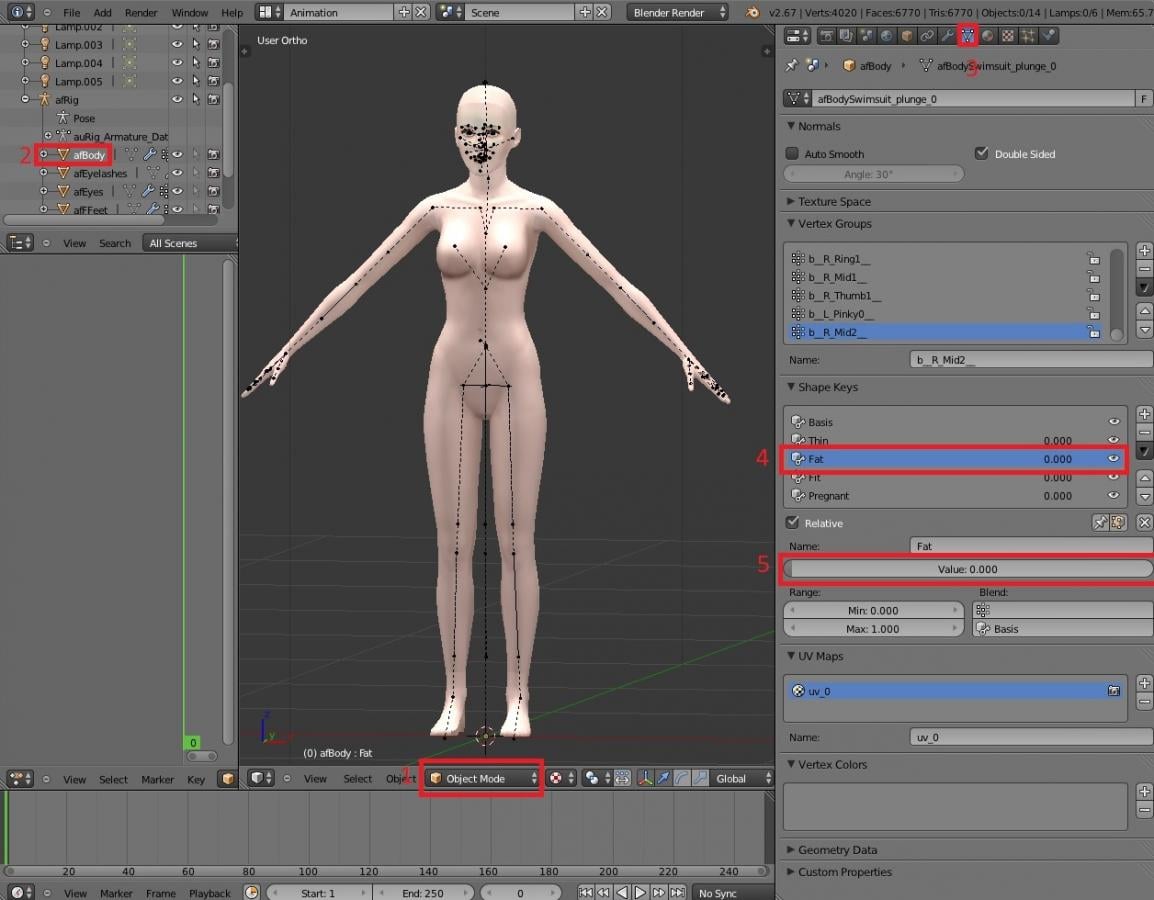Click the timeline End: 250 frame field

tap(424, 893)
